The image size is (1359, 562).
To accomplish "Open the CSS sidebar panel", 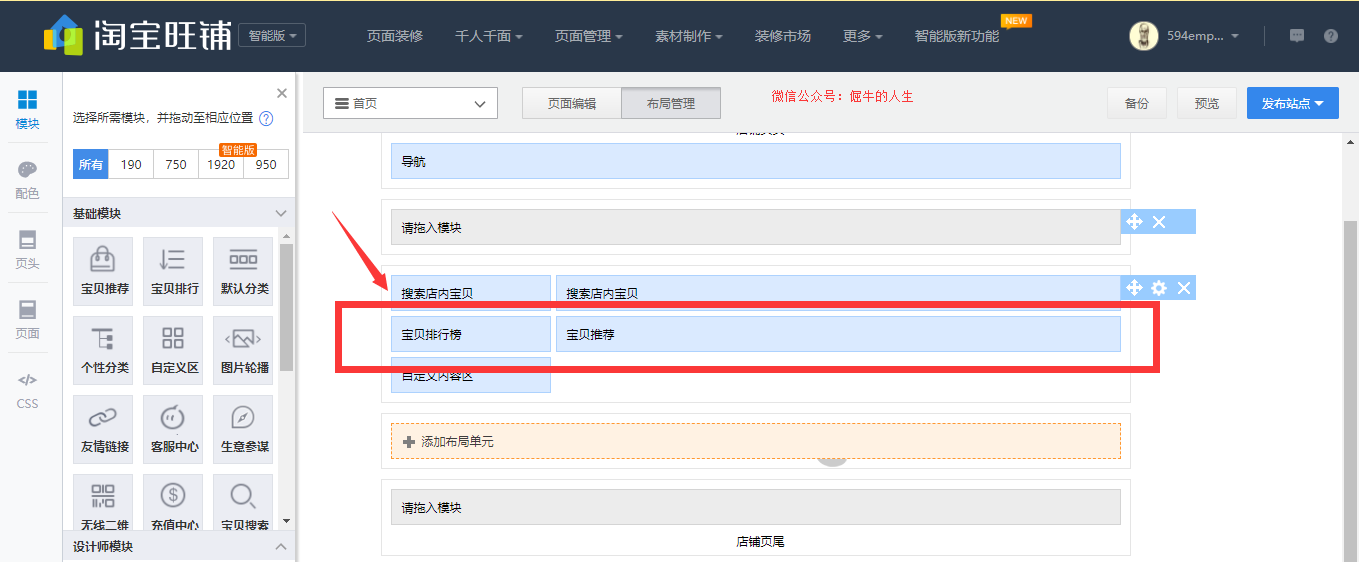I will (28, 390).
